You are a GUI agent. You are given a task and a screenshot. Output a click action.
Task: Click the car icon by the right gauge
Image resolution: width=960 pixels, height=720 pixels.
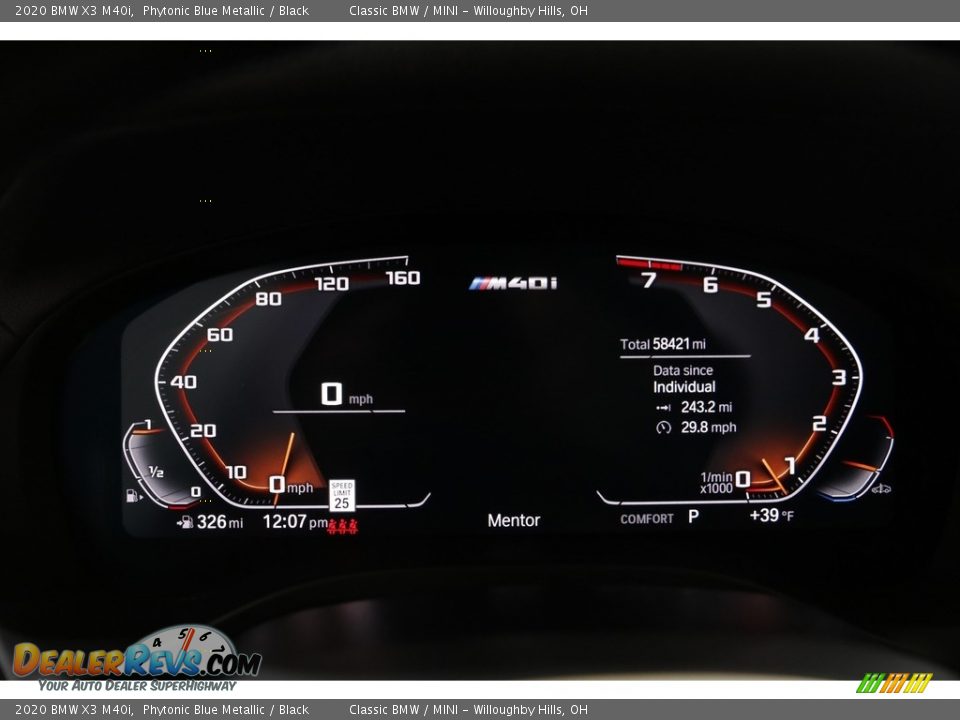click(881, 489)
